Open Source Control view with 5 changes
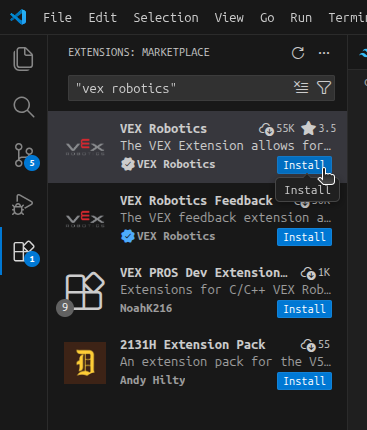 point(25,156)
